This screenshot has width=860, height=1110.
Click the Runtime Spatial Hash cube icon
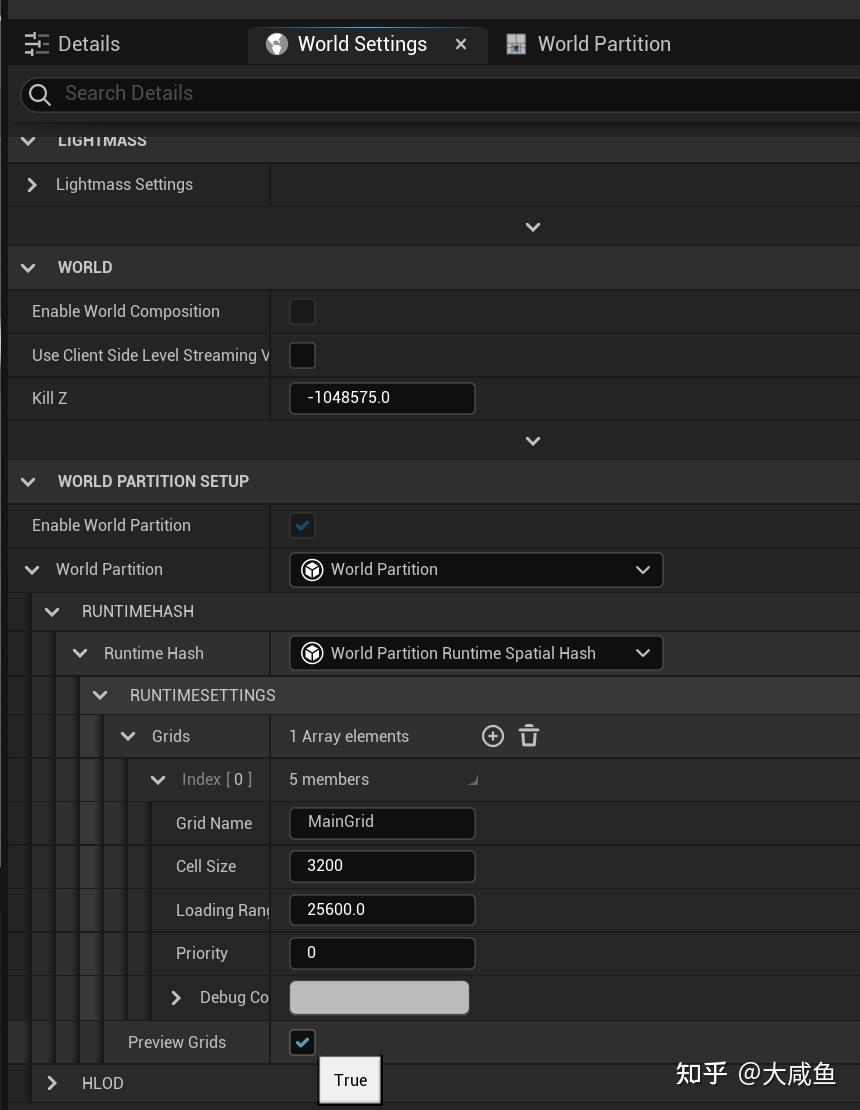[x=312, y=654]
